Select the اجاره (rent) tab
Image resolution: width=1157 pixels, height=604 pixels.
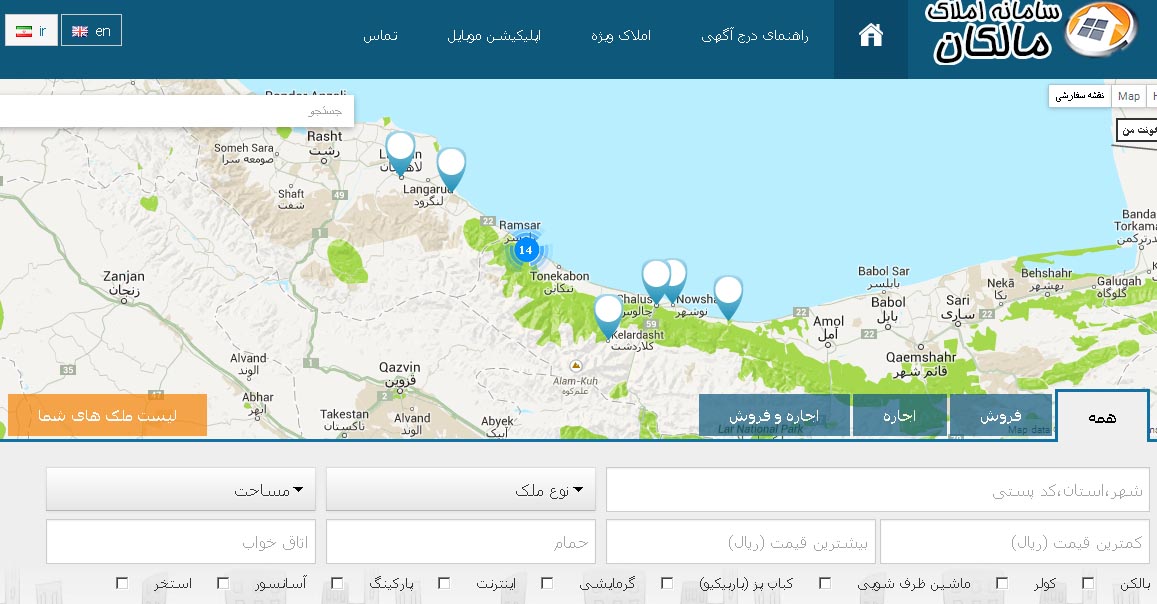(x=899, y=416)
